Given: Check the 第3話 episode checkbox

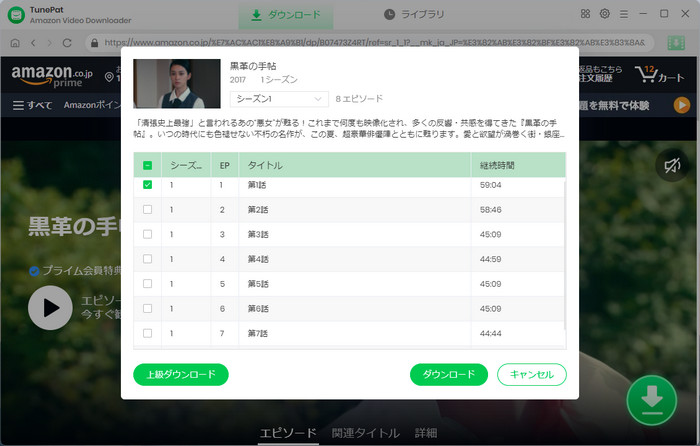Looking at the screenshot, I should click(147, 234).
